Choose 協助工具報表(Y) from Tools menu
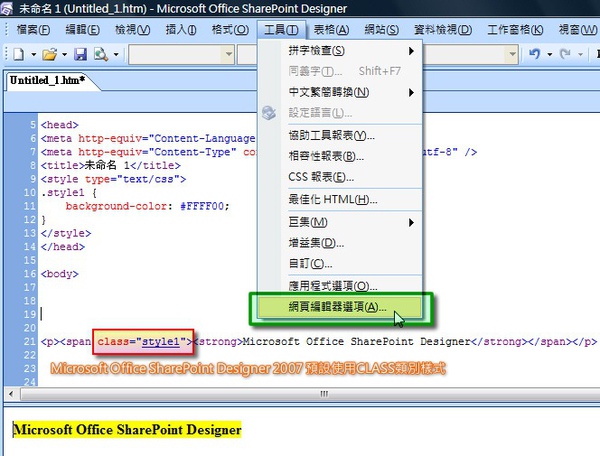This screenshot has width=600, height=456. click(x=341, y=135)
